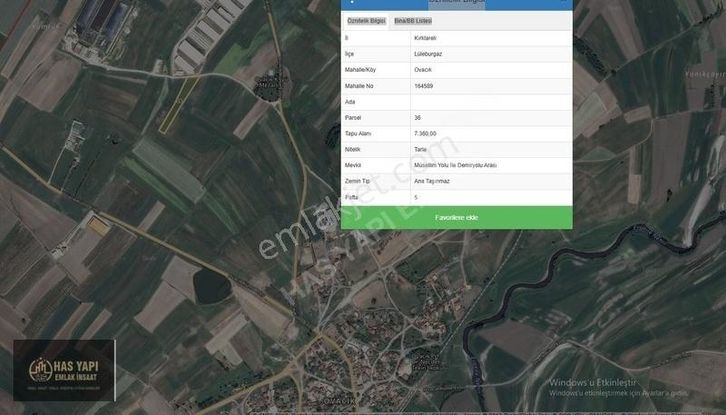Screen dimensions: 726x415
Task: Click the yellow outlined parcel on the map
Action: pos(180,105)
